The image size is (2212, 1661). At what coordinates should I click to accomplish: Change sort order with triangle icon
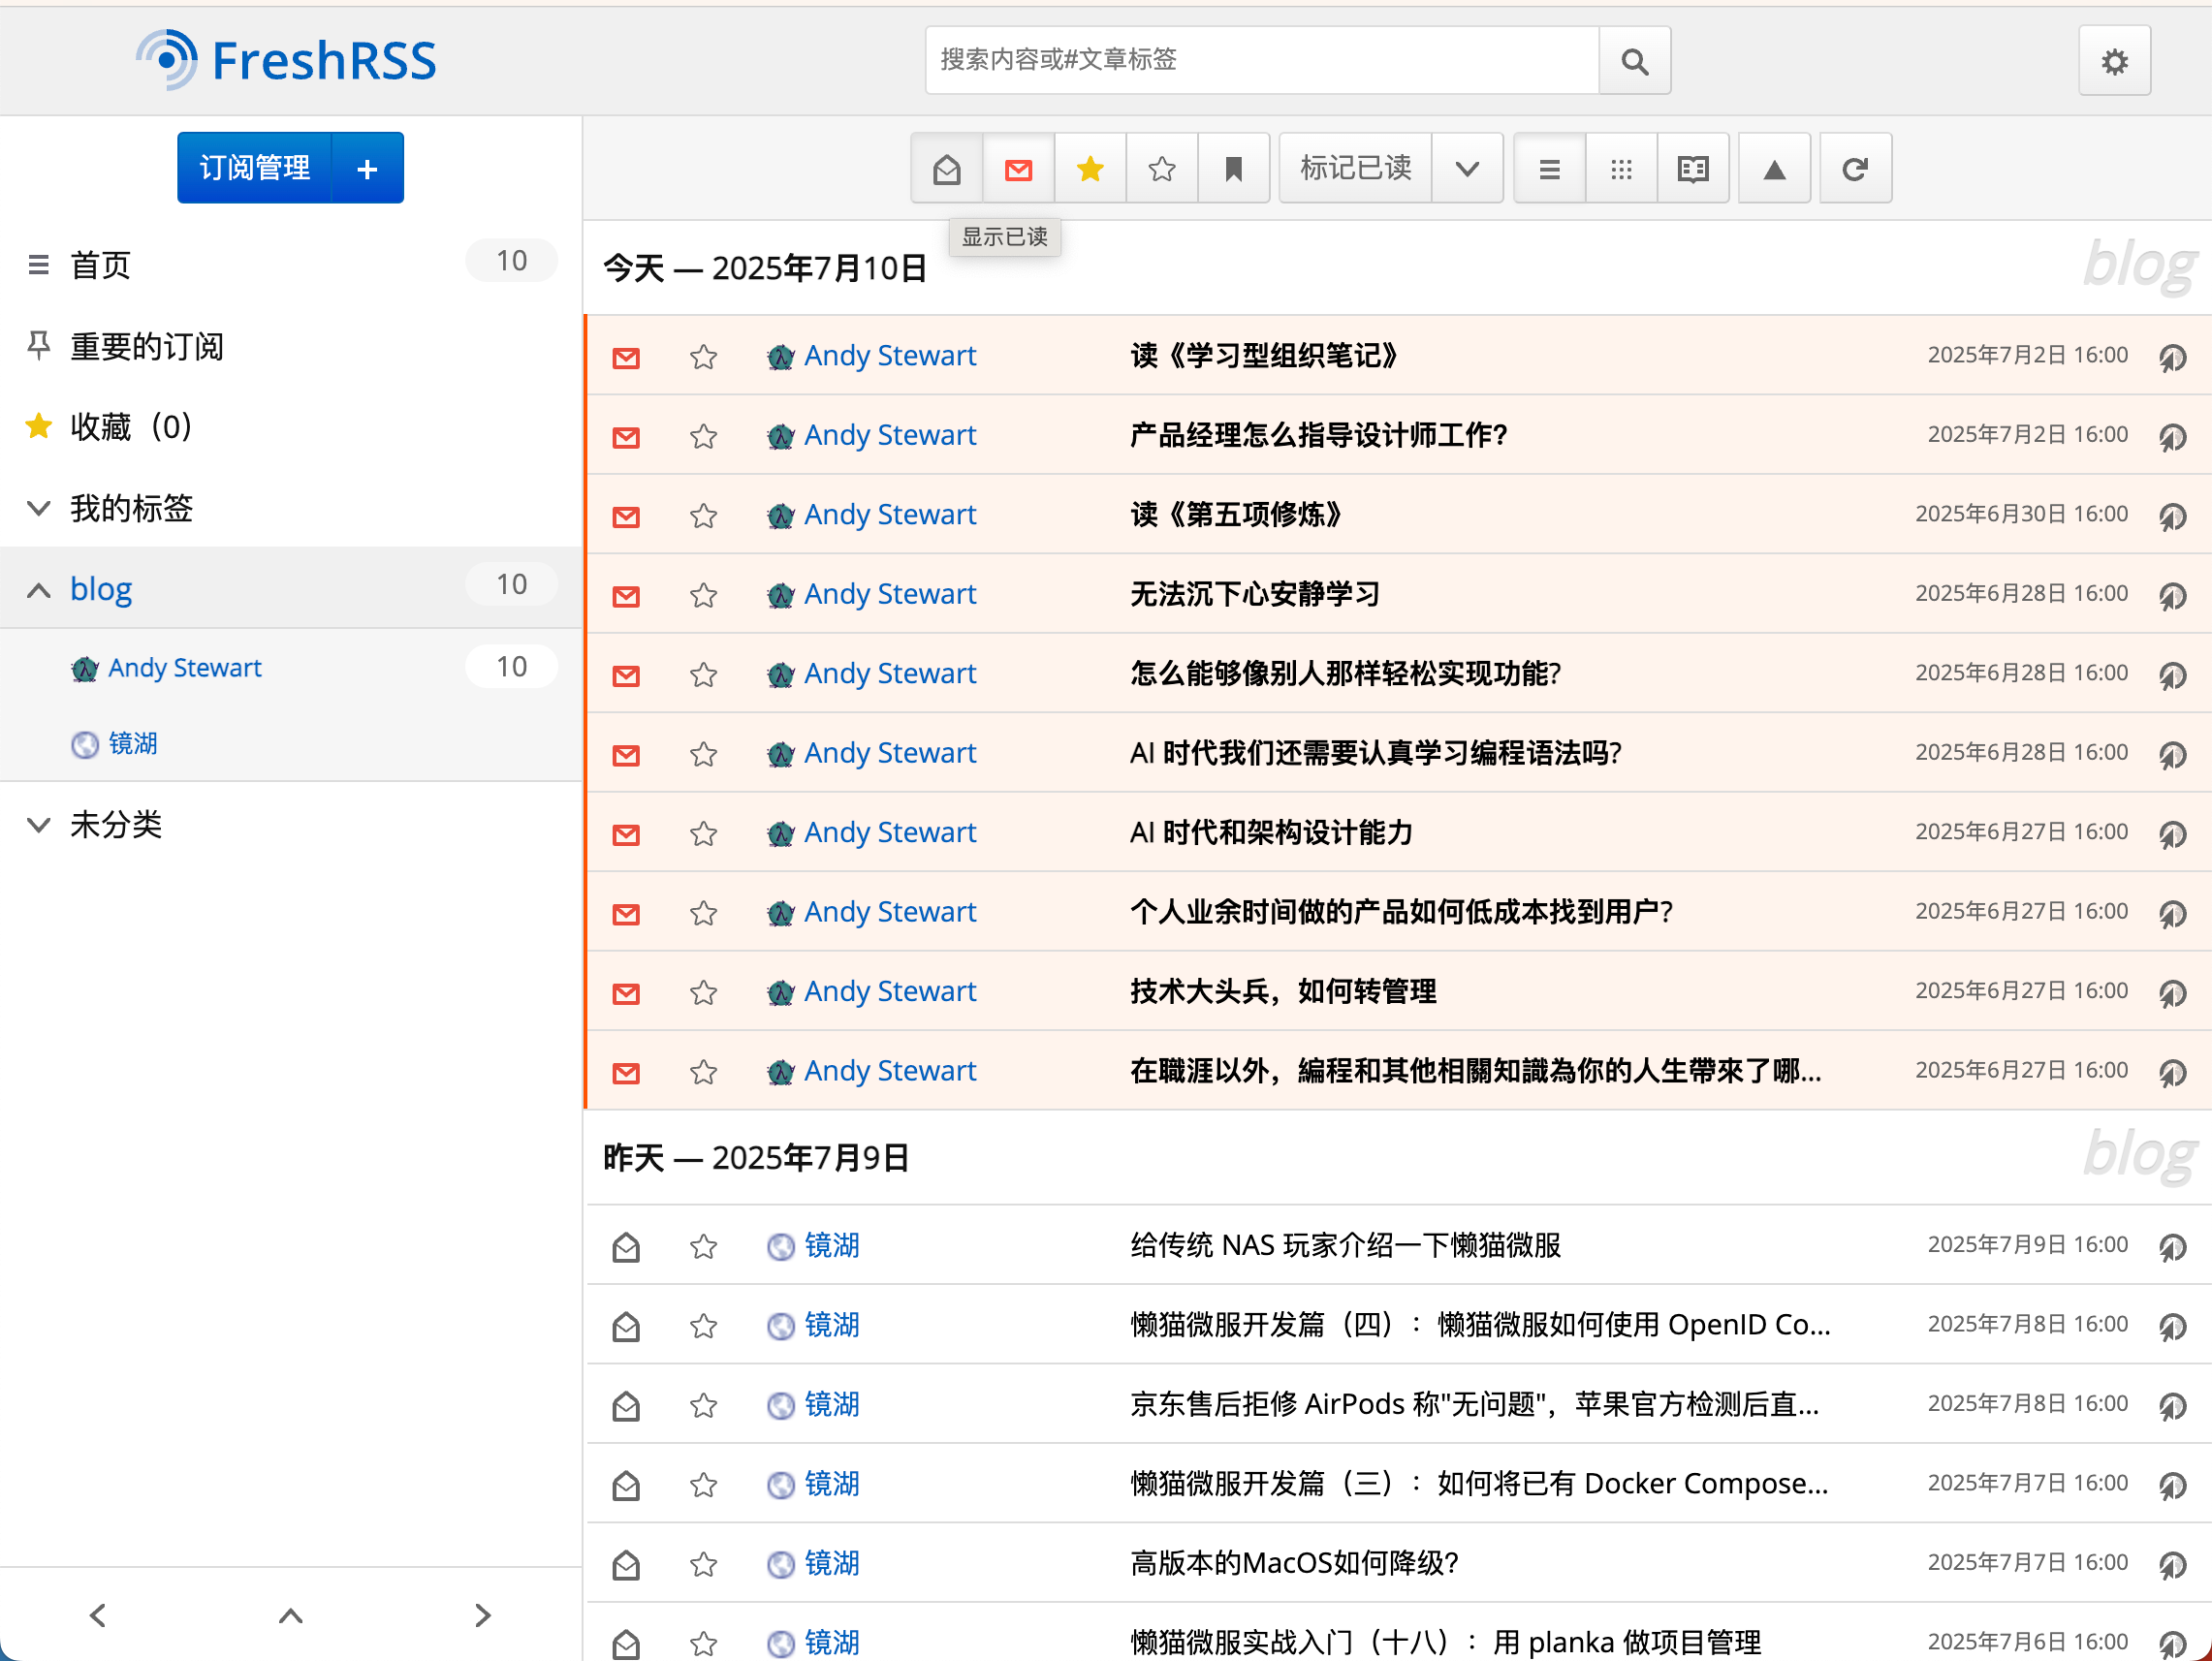coord(1774,169)
